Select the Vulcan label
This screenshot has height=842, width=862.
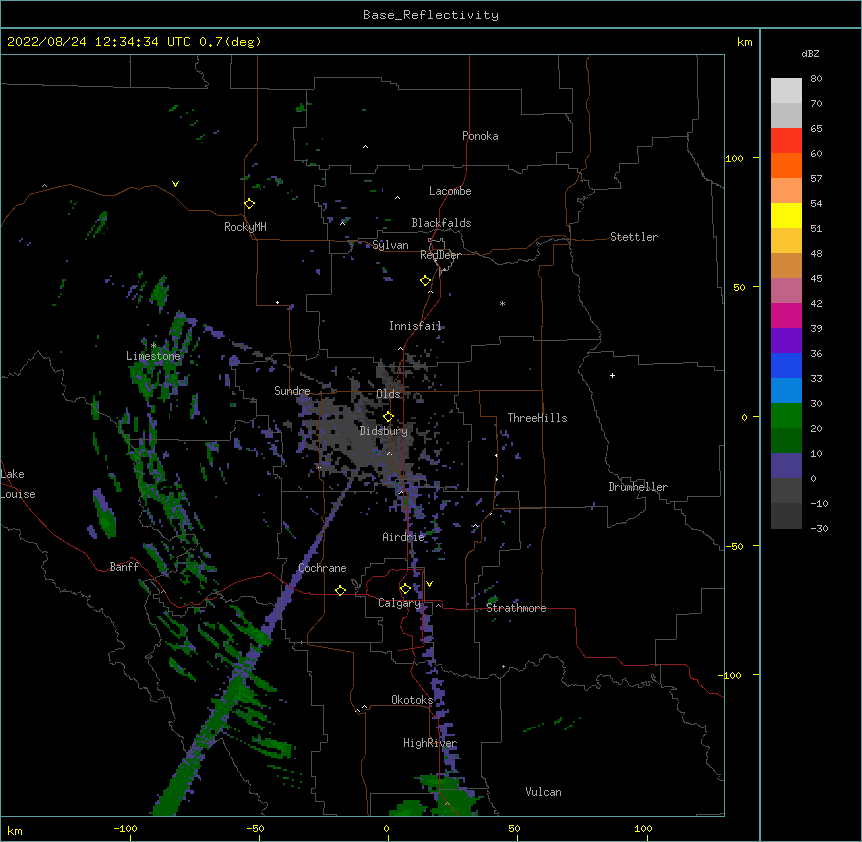(x=543, y=792)
